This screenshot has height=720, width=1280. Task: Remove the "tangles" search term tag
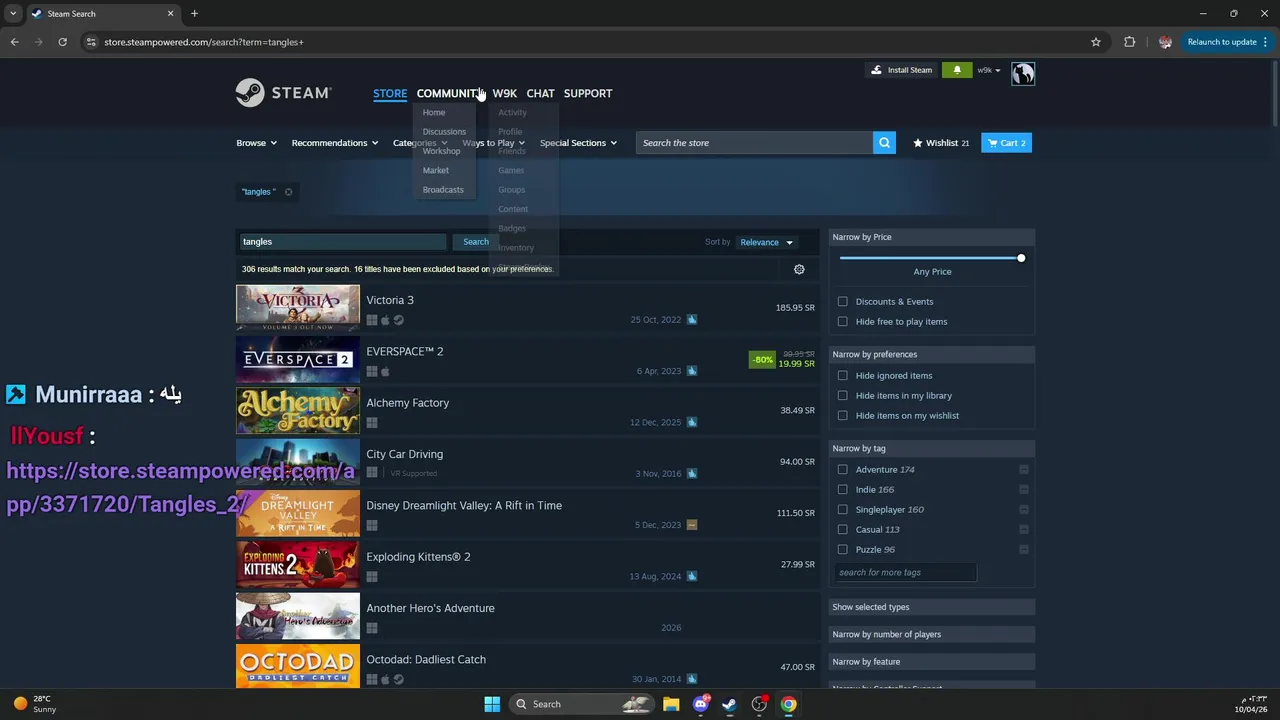click(x=288, y=192)
